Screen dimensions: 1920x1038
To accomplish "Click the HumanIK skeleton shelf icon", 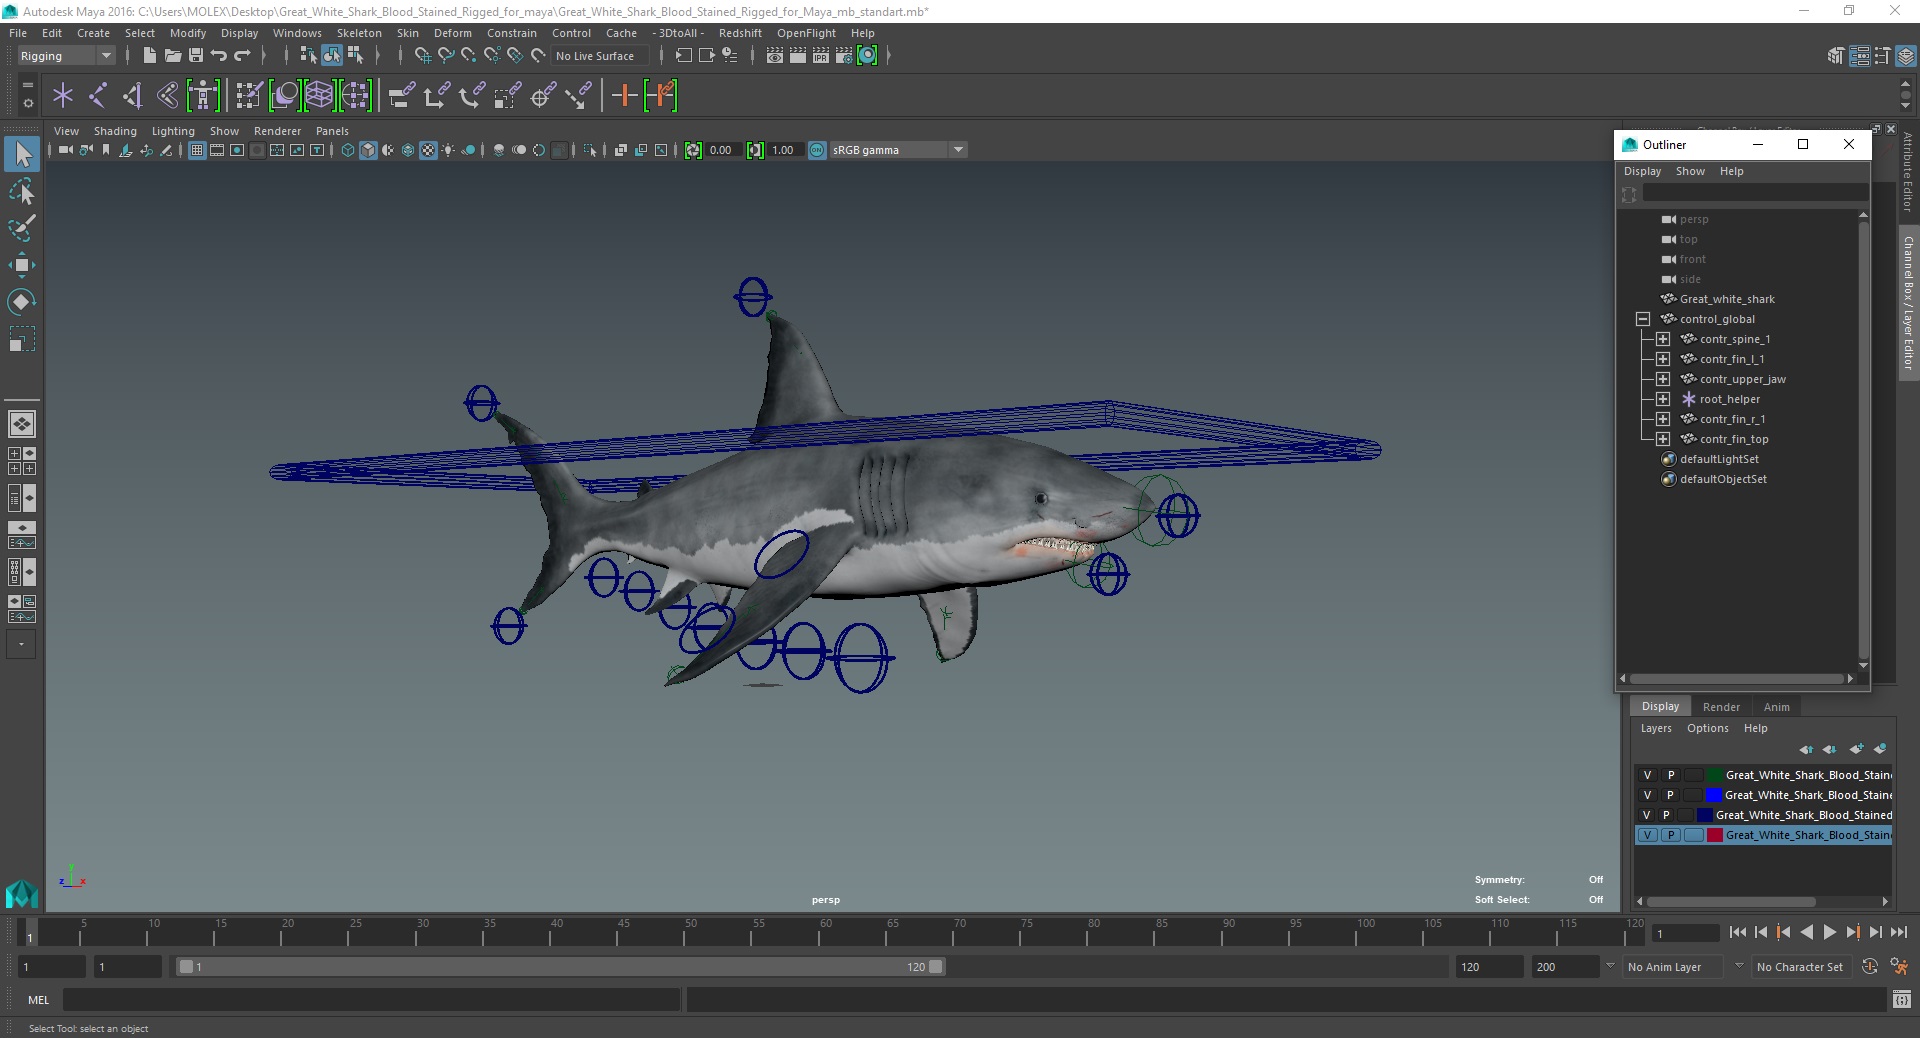I will (x=203, y=96).
